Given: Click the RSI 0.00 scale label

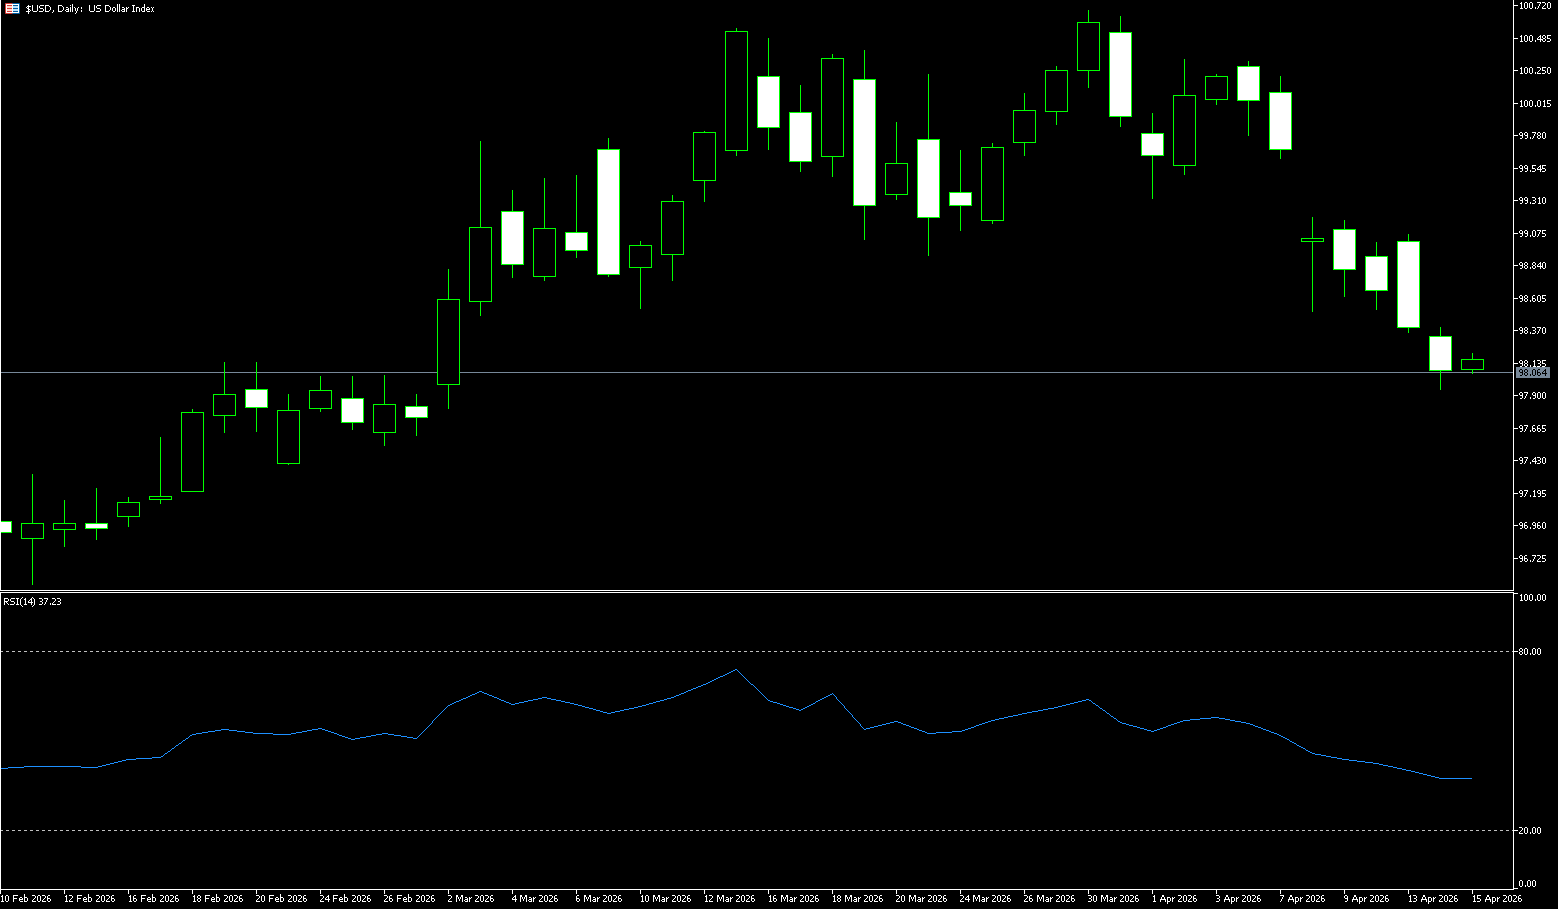Looking at the screenshot, I should point(1528,883).
